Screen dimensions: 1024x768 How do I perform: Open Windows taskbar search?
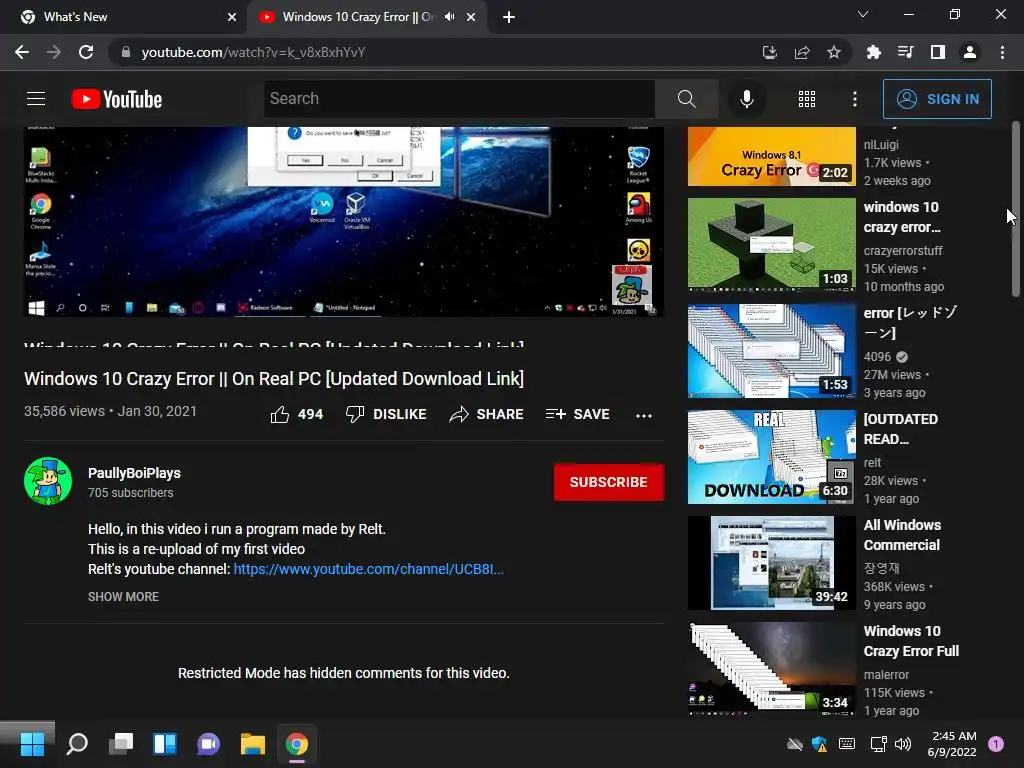77,744
